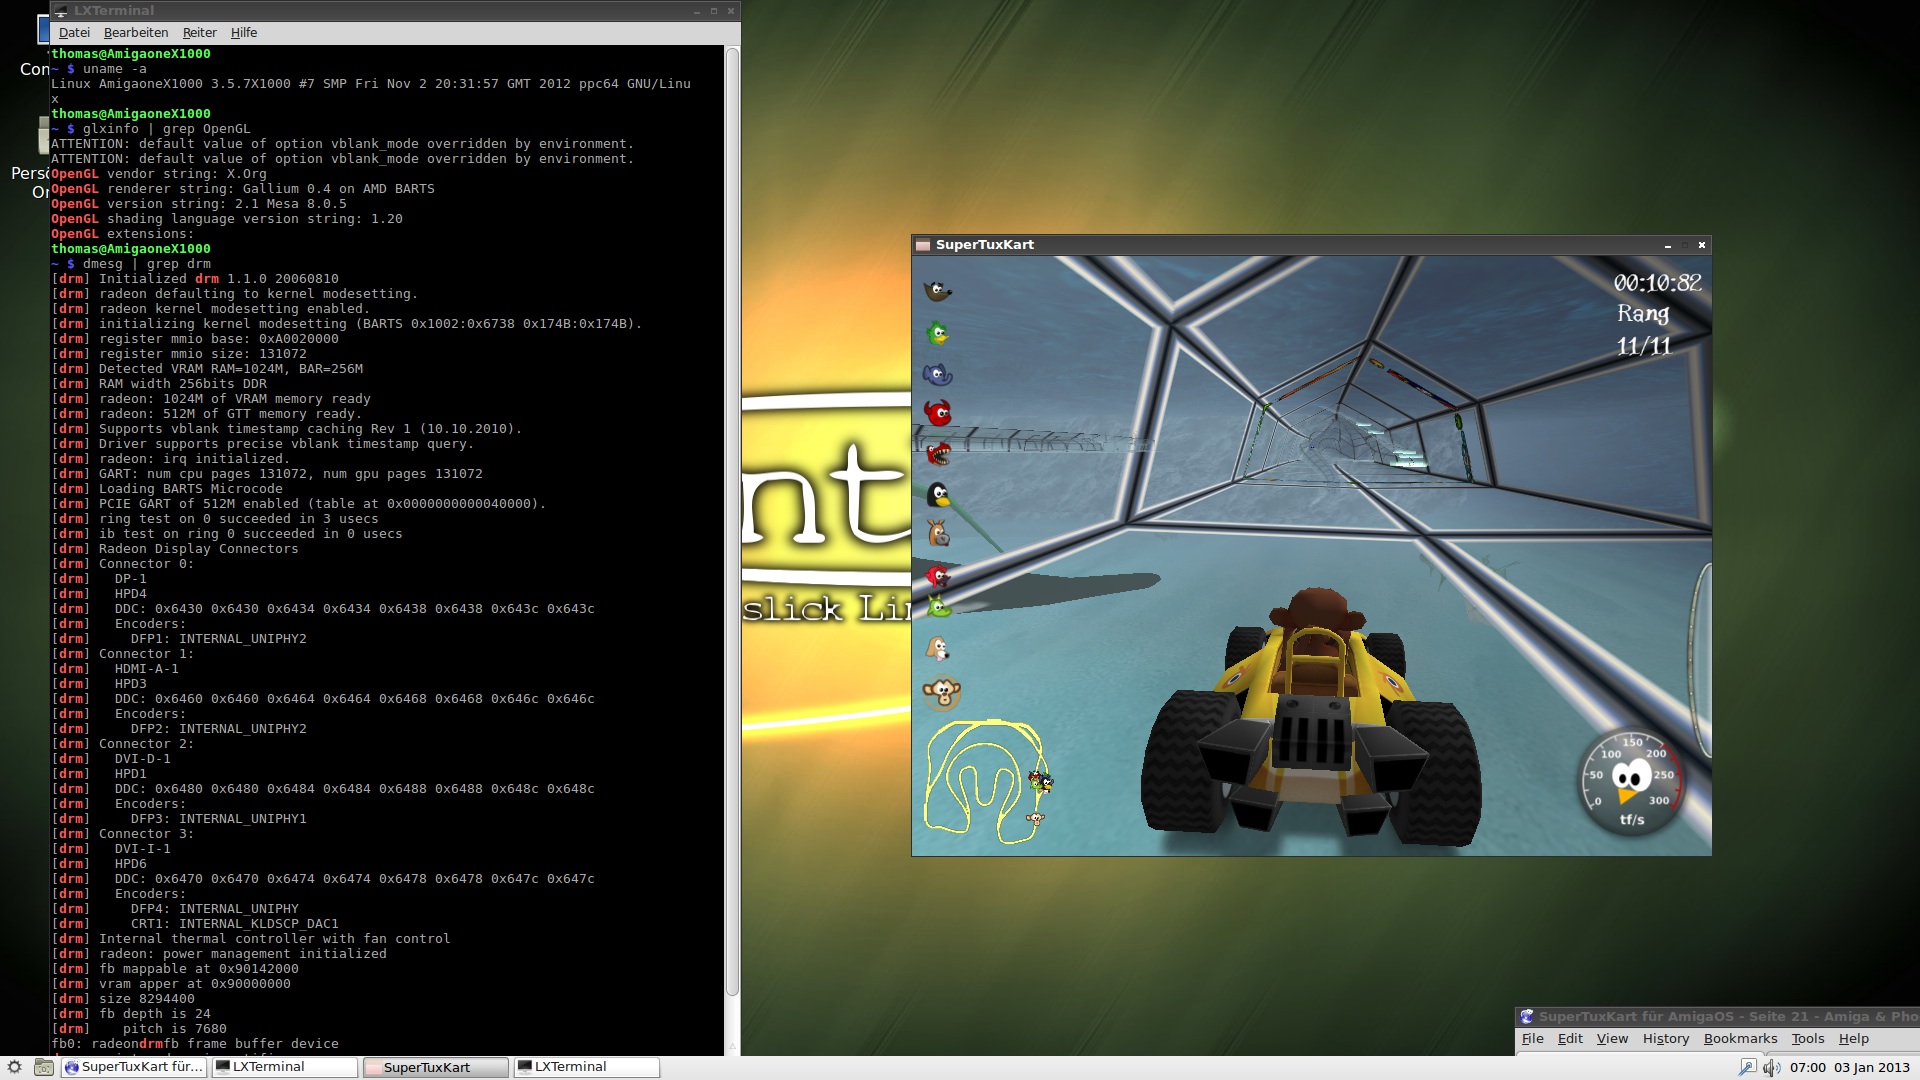The image size is (1920, 1080).
Task: Click the 'CRT1: INTERNAL_KLDSCP_DAC1' line
Action: (195, 924)
